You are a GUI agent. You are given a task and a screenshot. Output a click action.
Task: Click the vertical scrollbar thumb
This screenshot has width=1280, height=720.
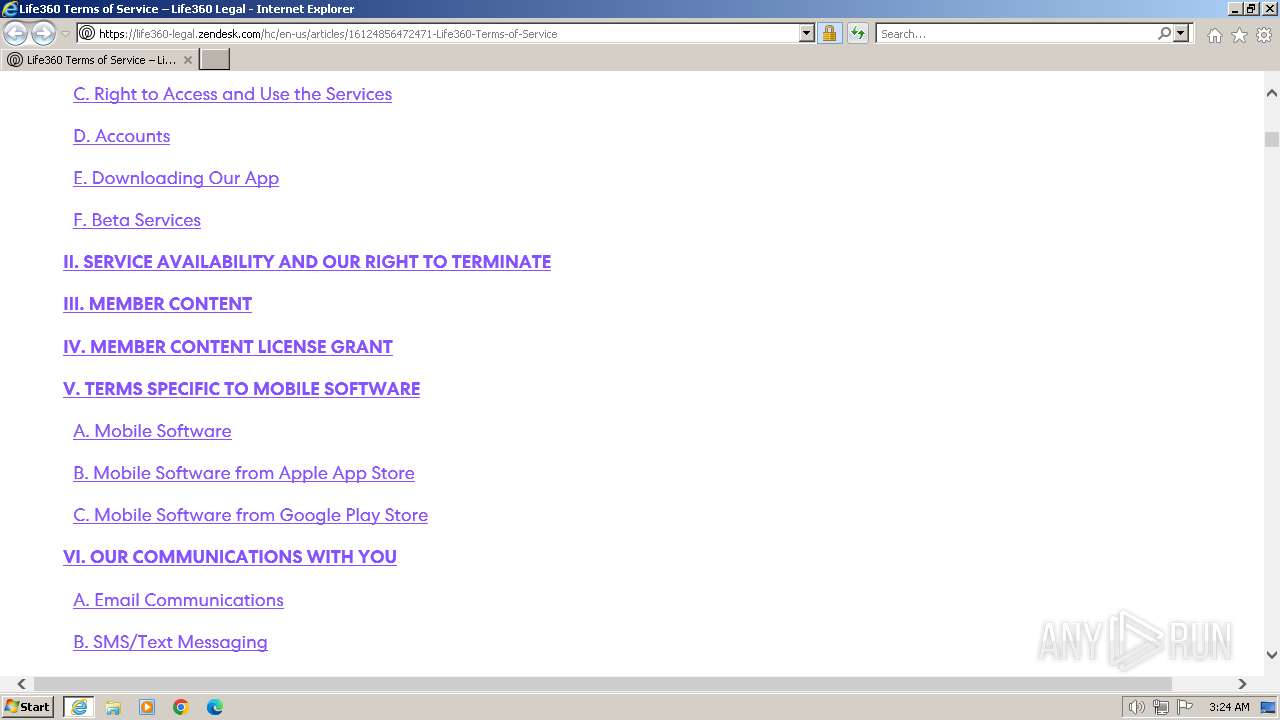[x=1271, y=139]
